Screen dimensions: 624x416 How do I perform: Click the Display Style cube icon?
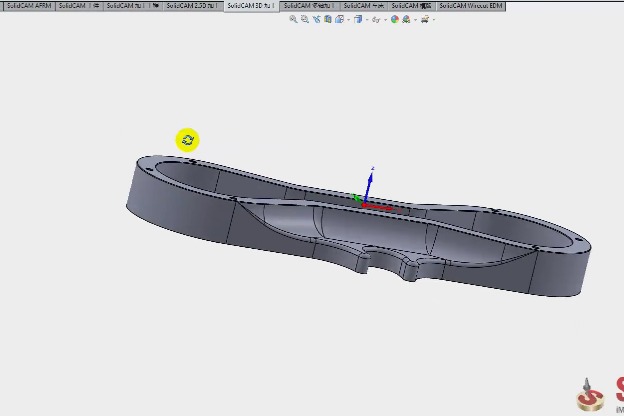pyautogui.click(x=358, y=19)
